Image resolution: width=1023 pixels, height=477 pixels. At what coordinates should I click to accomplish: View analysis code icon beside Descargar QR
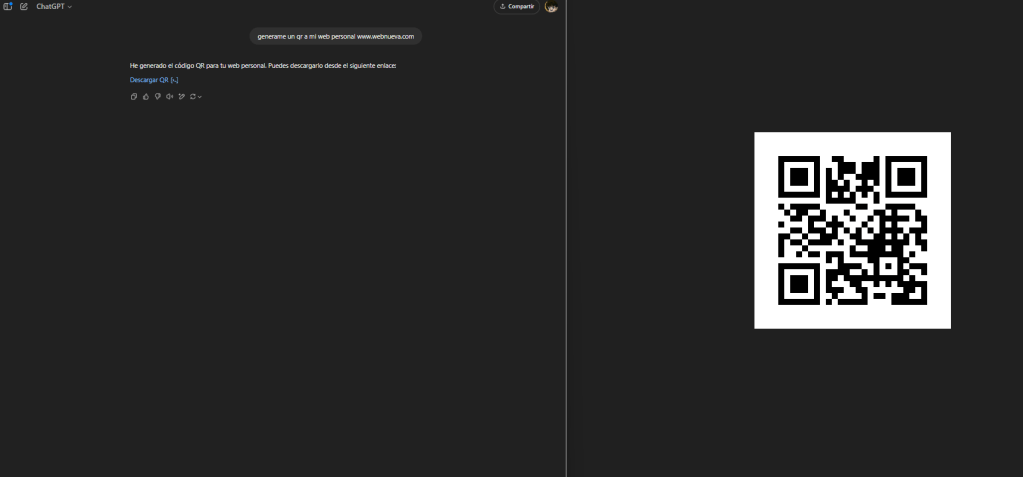click(x=175, y=80)
